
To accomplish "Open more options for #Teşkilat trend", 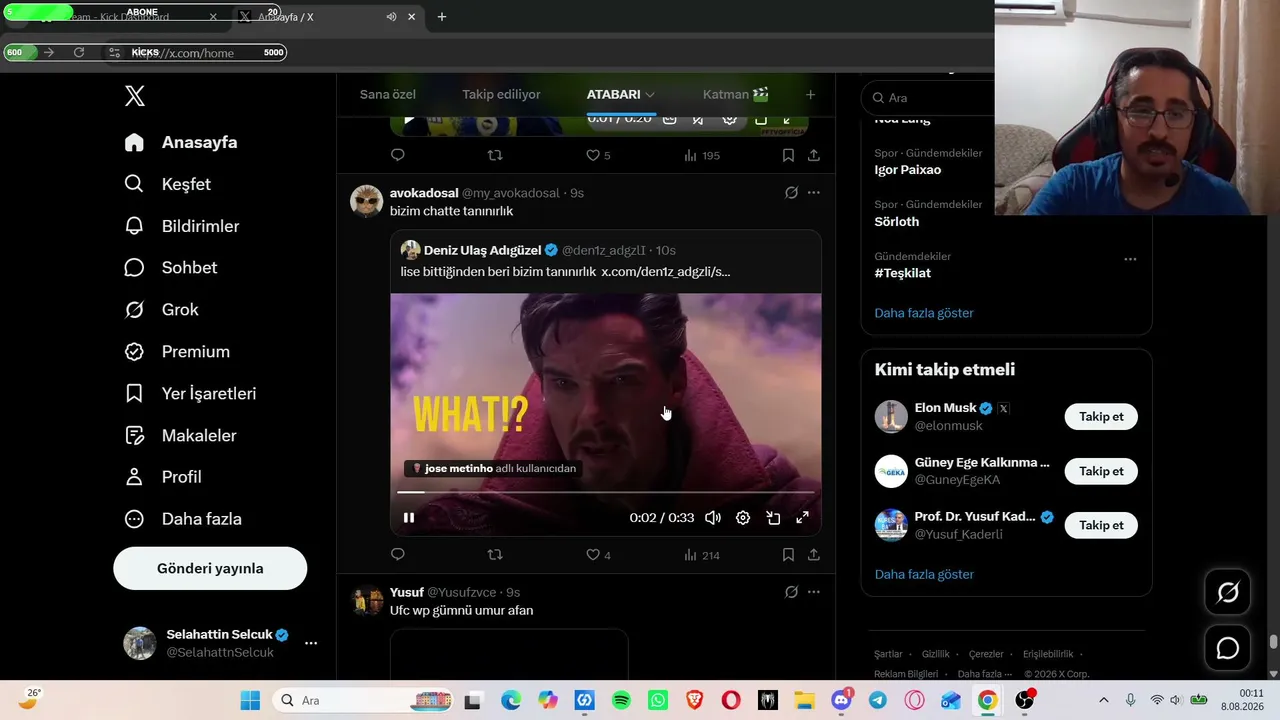I will 1130,259.
